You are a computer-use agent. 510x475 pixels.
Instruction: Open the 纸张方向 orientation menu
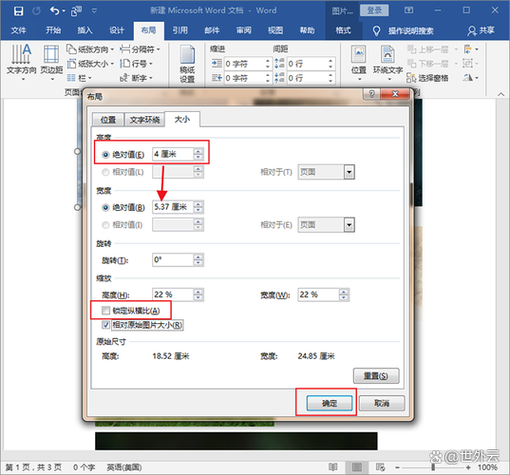click(90, 50)
